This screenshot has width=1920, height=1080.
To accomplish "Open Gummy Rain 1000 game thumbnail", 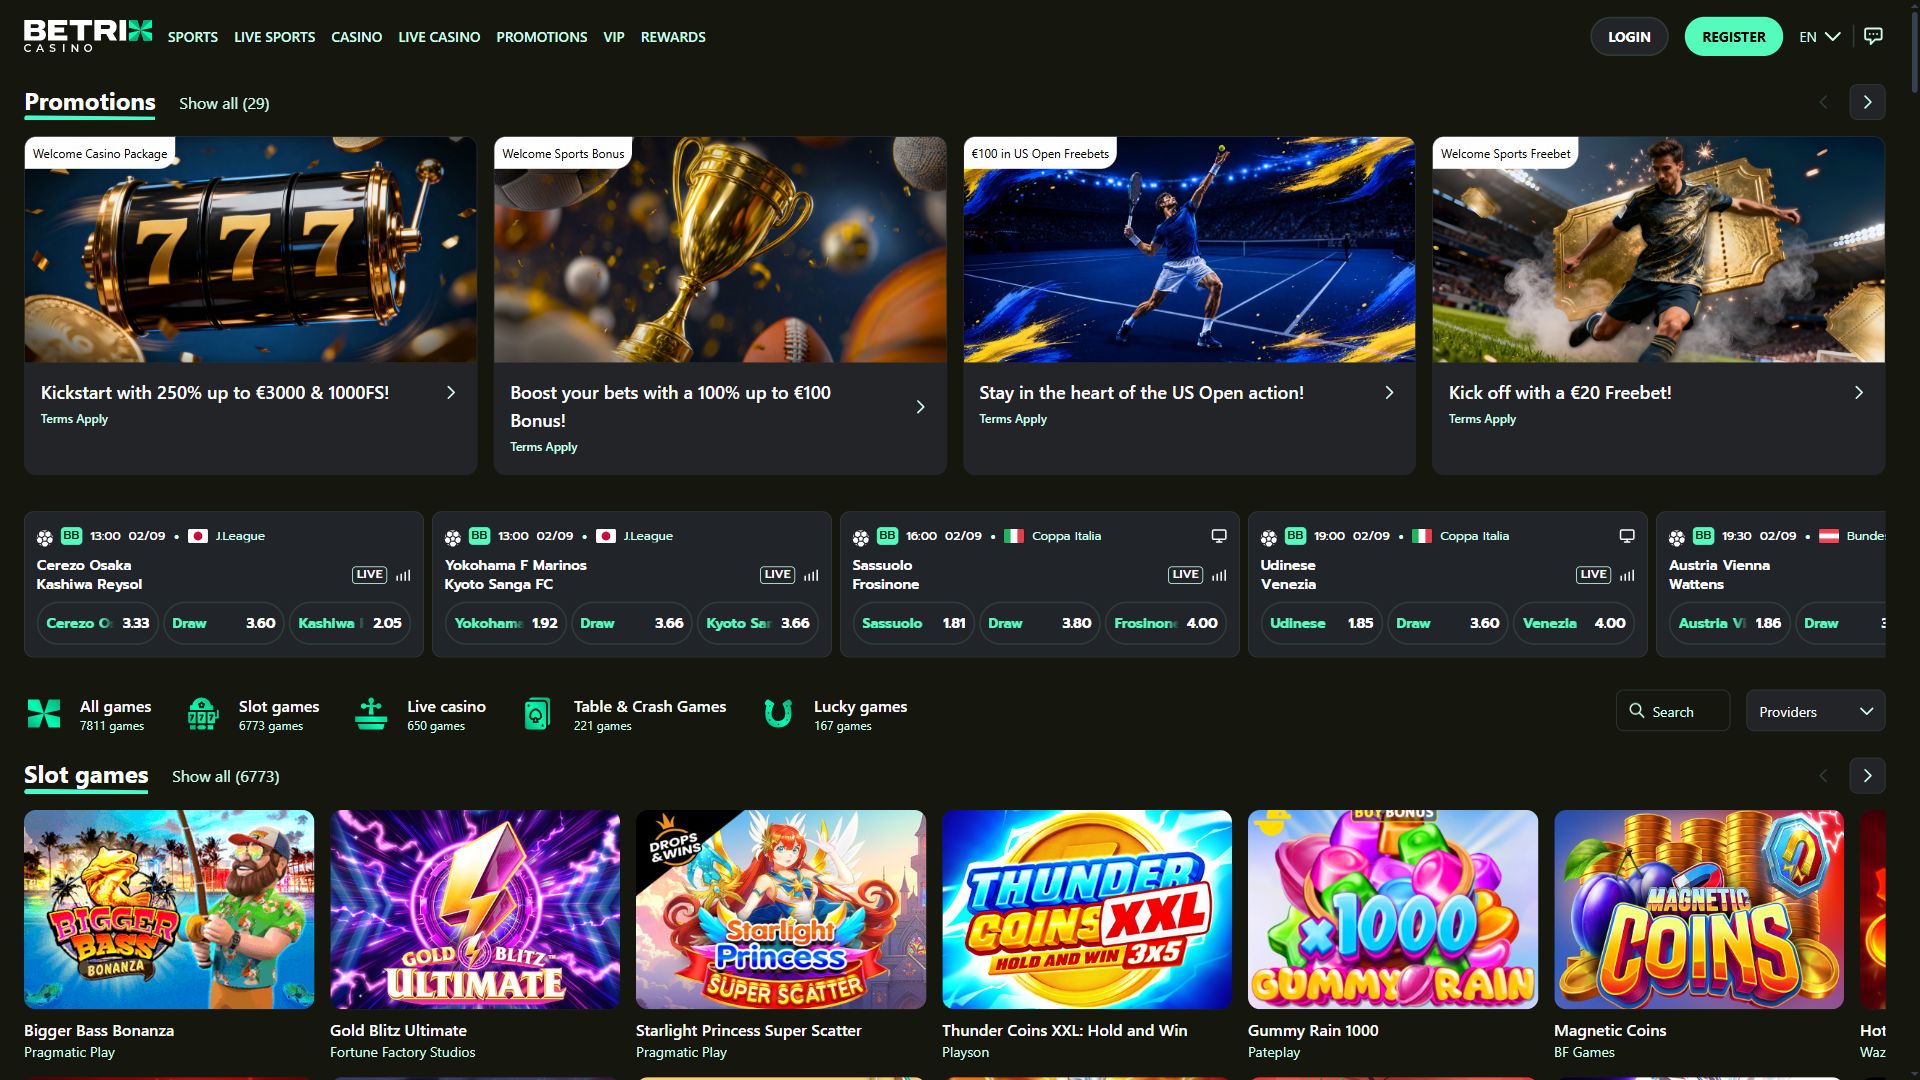I will click(x=1393, y=909).
